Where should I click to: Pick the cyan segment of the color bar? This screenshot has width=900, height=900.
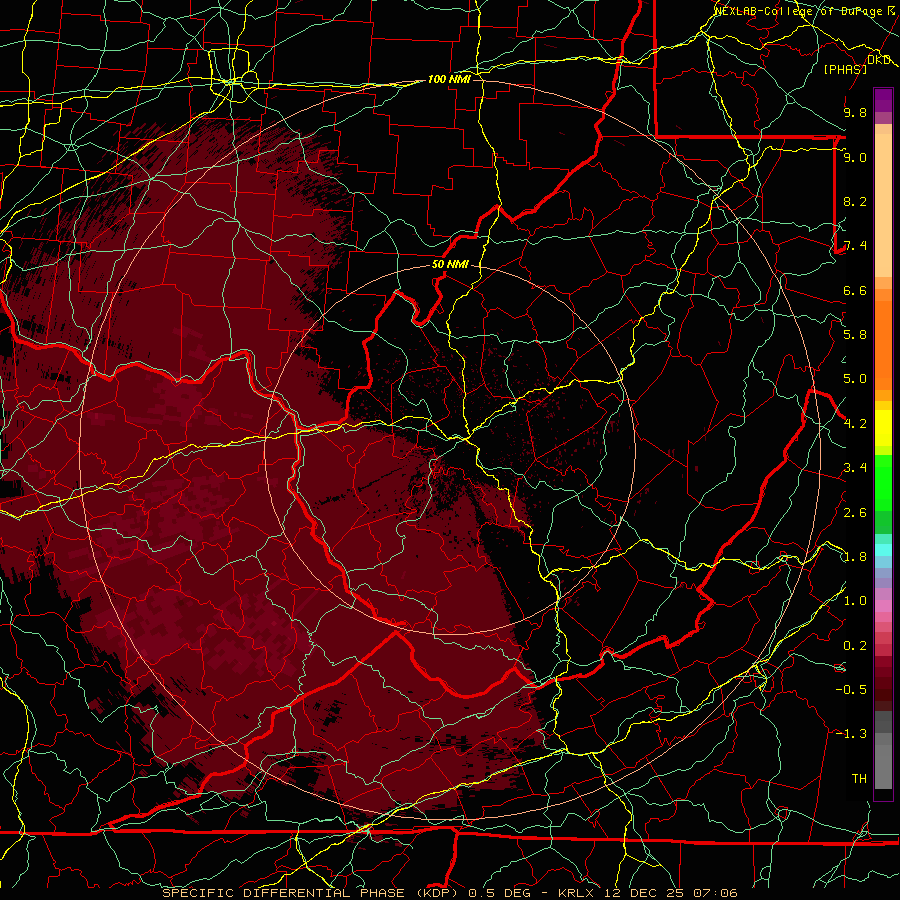point(883,550)
